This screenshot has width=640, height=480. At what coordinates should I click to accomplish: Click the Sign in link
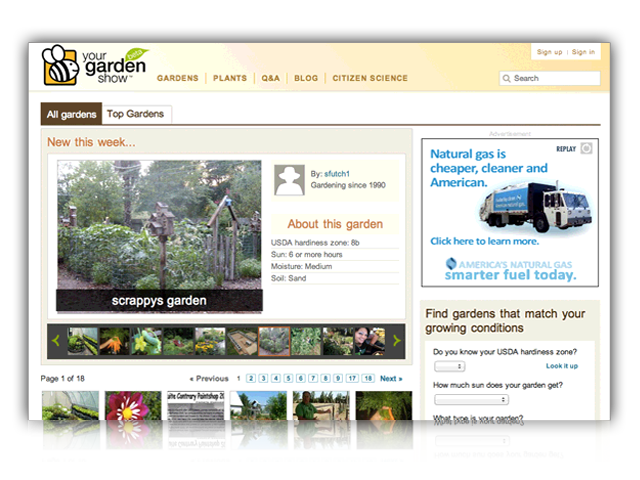tap(583, 52)
